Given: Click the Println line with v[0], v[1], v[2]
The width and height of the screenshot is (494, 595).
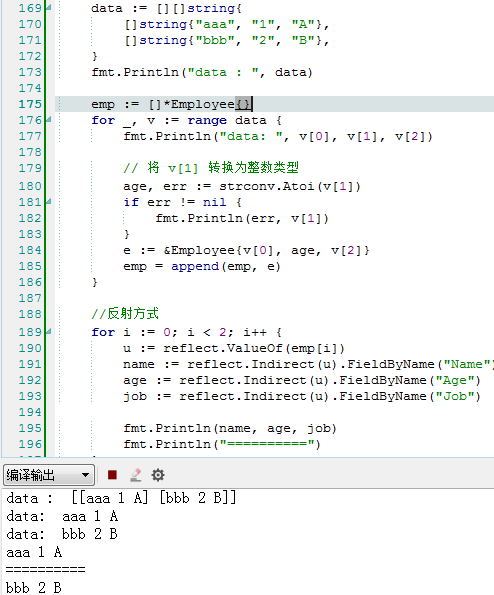Looking at the screenshot, I should [278, 136].
